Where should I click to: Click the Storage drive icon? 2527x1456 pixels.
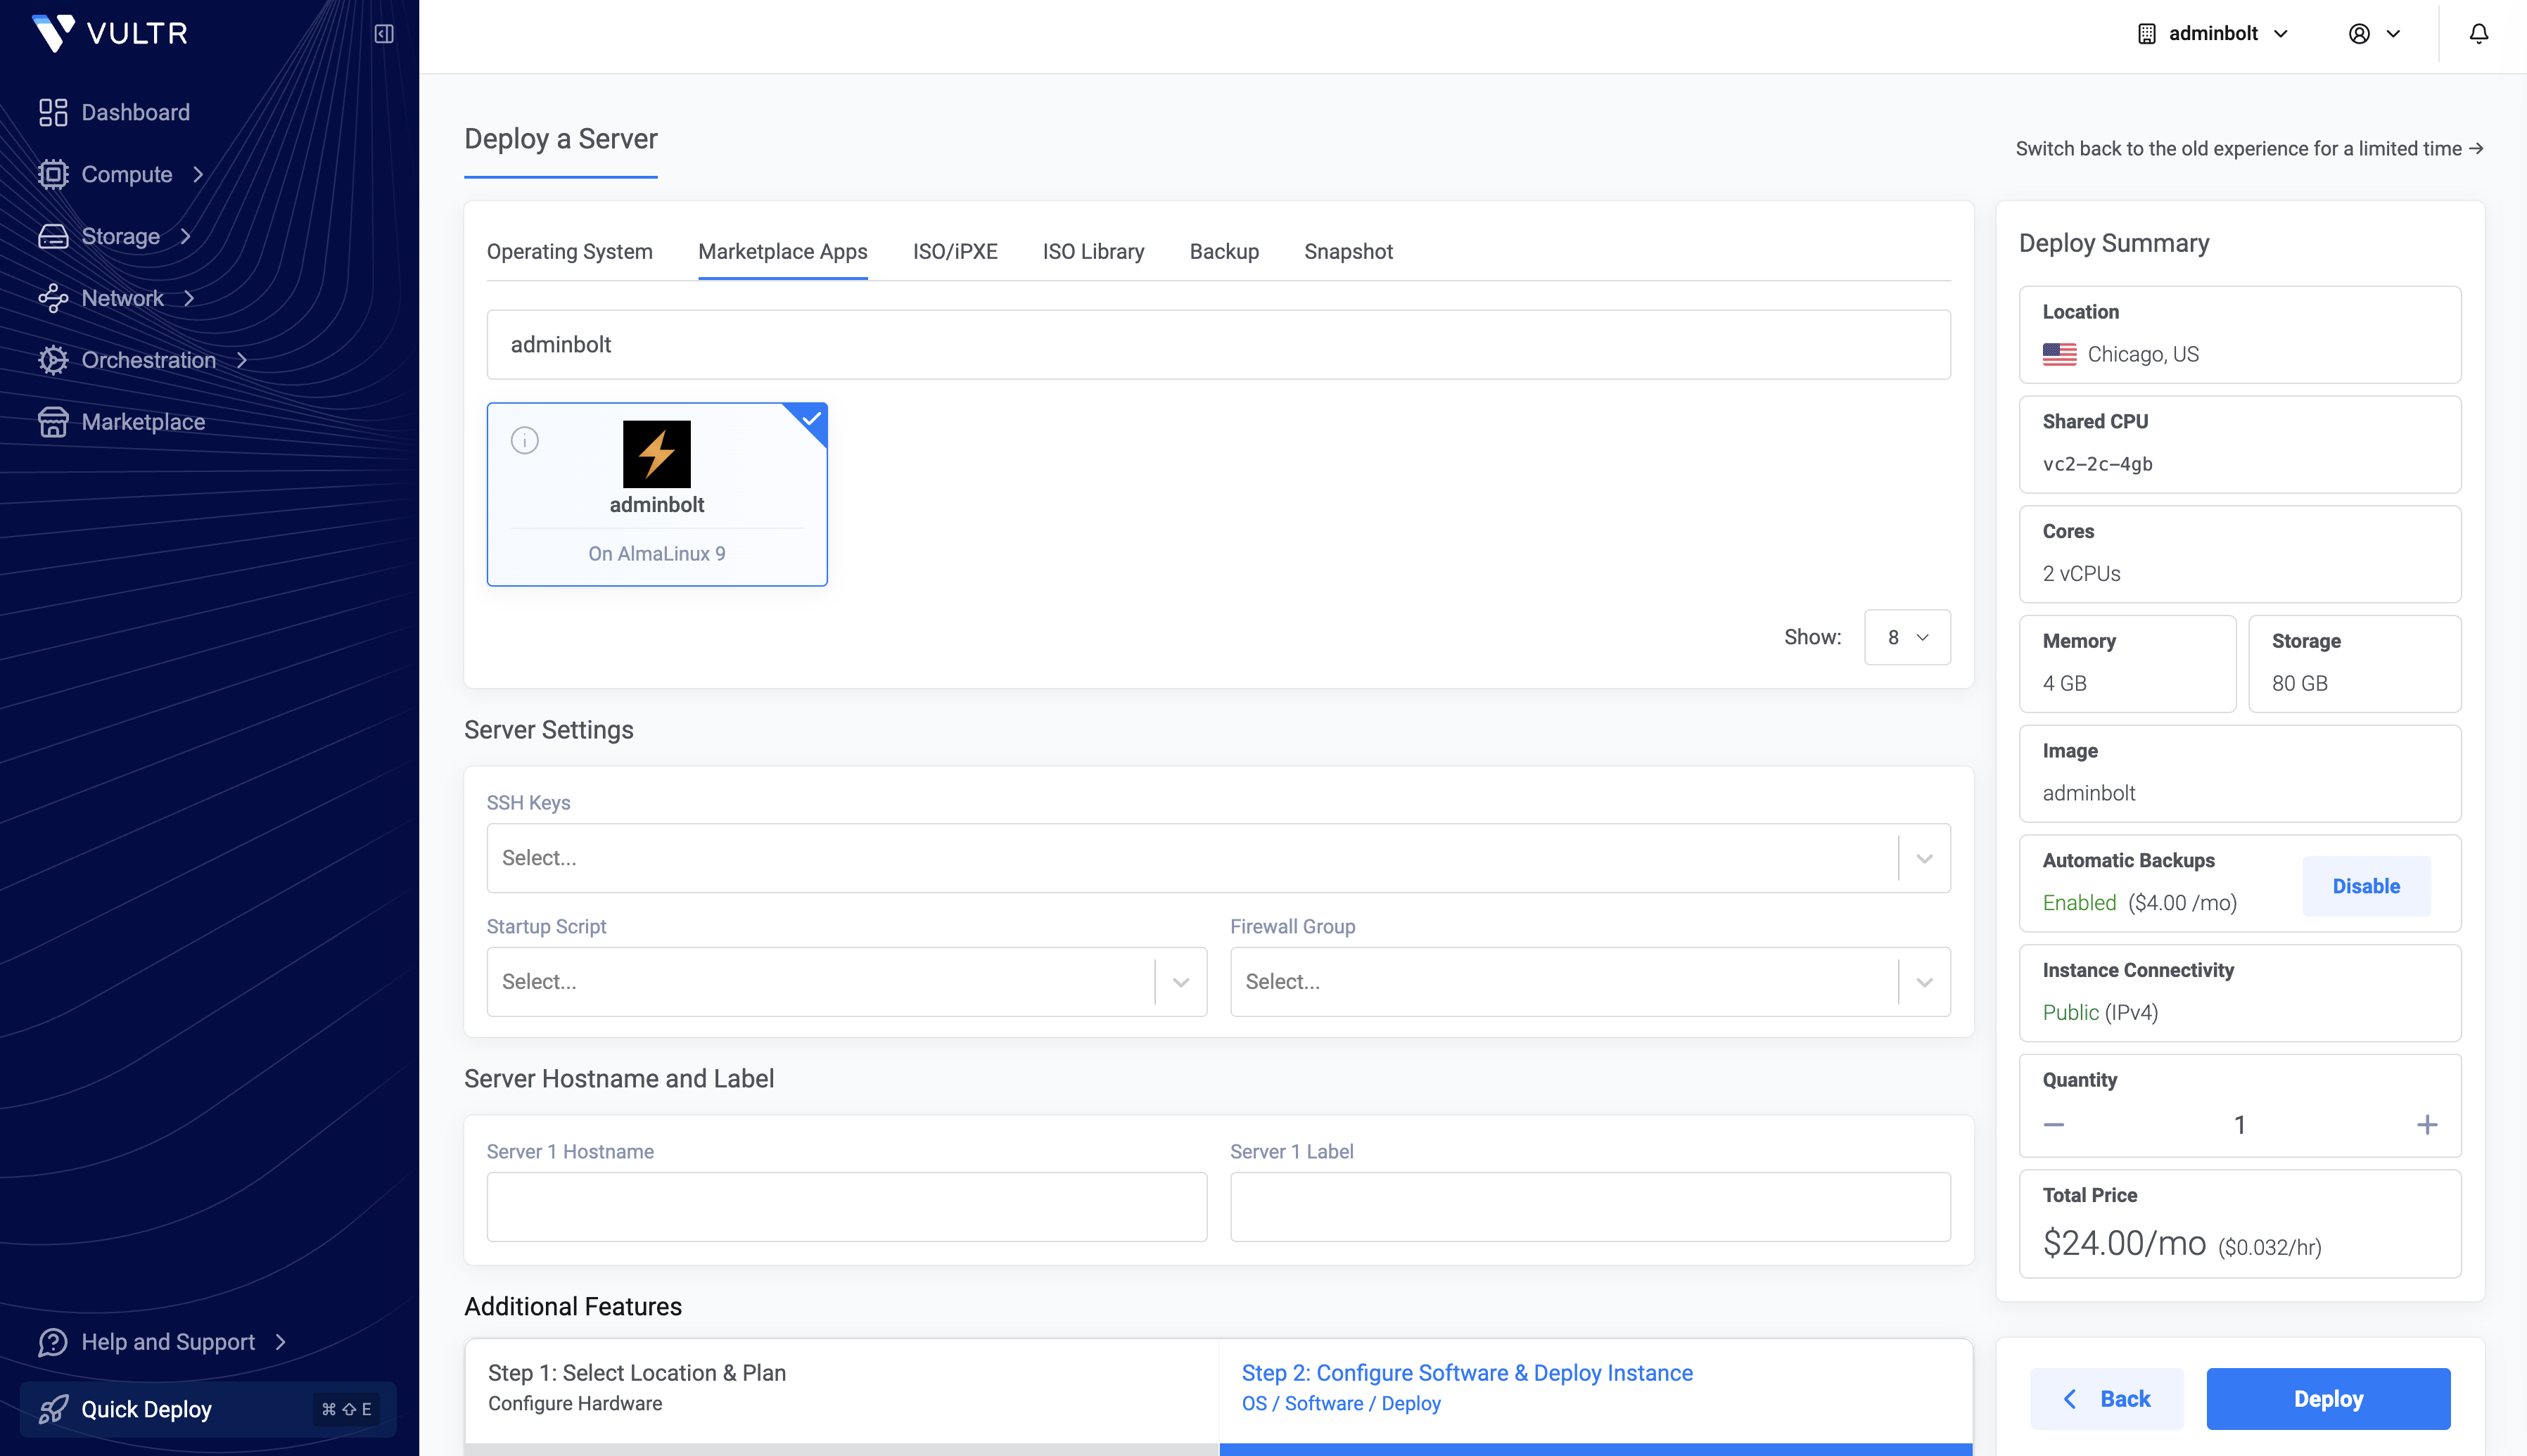(x=53, y=236)
